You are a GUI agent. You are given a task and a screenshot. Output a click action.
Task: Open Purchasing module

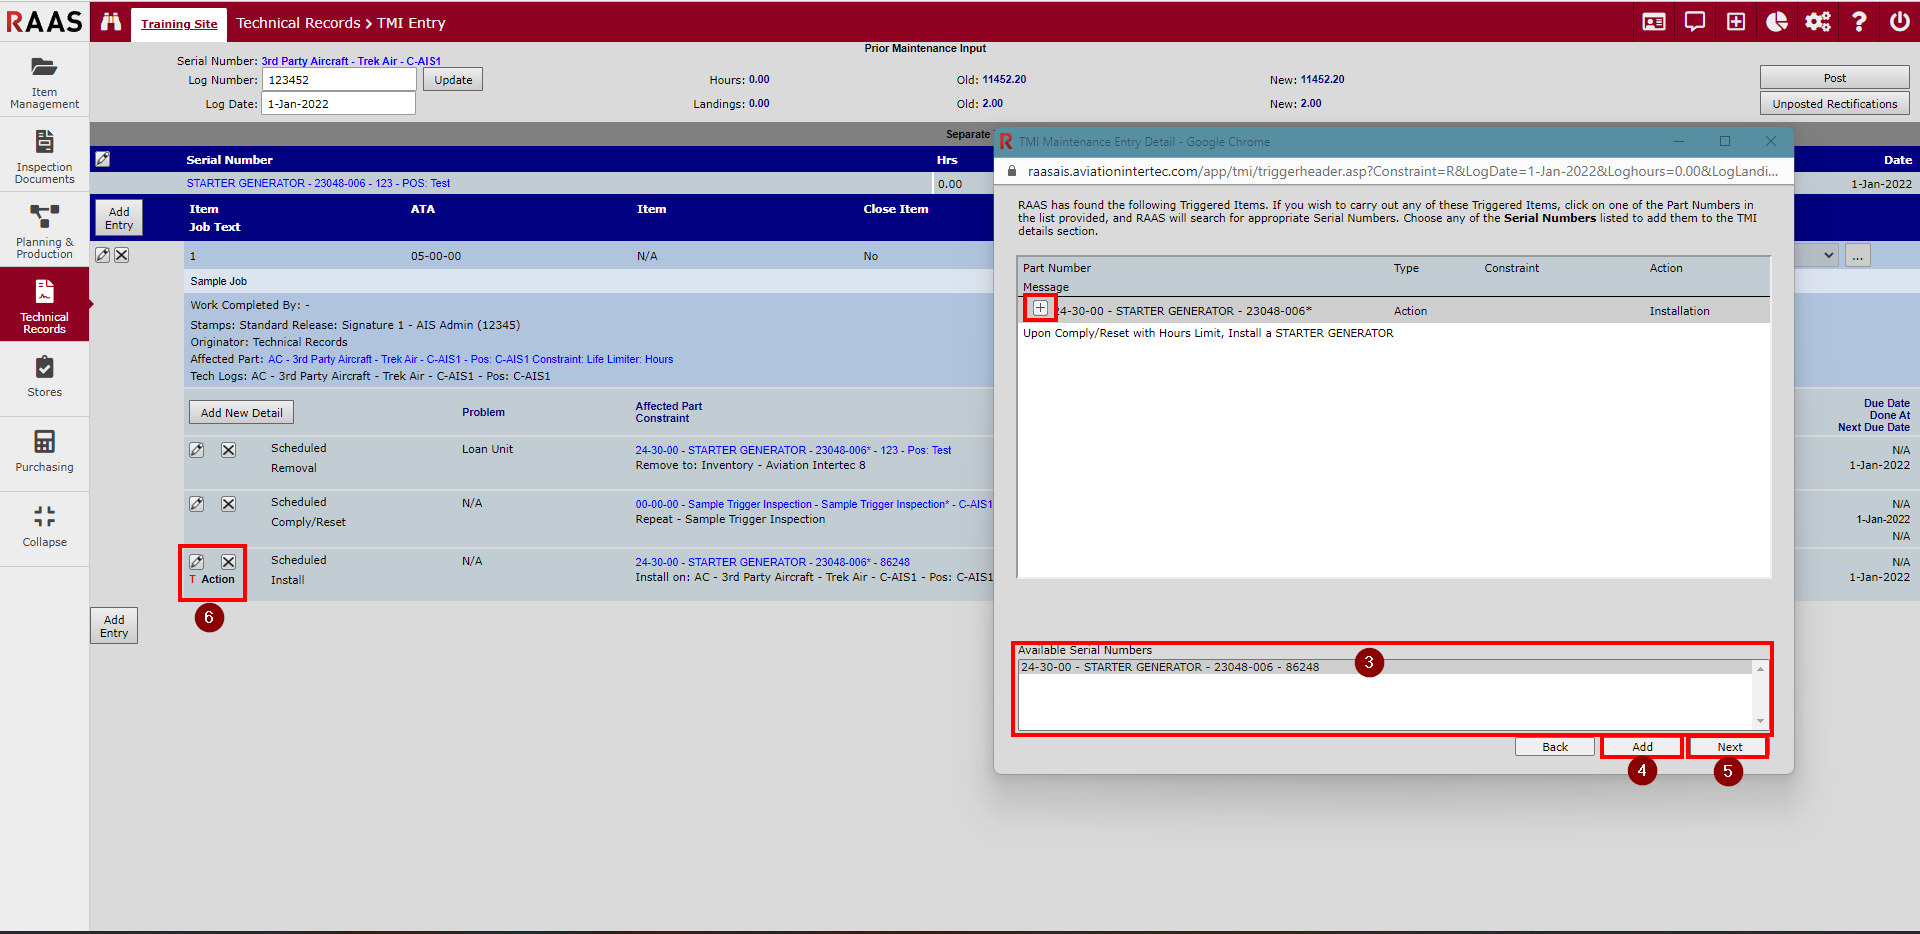pos(44,453)
